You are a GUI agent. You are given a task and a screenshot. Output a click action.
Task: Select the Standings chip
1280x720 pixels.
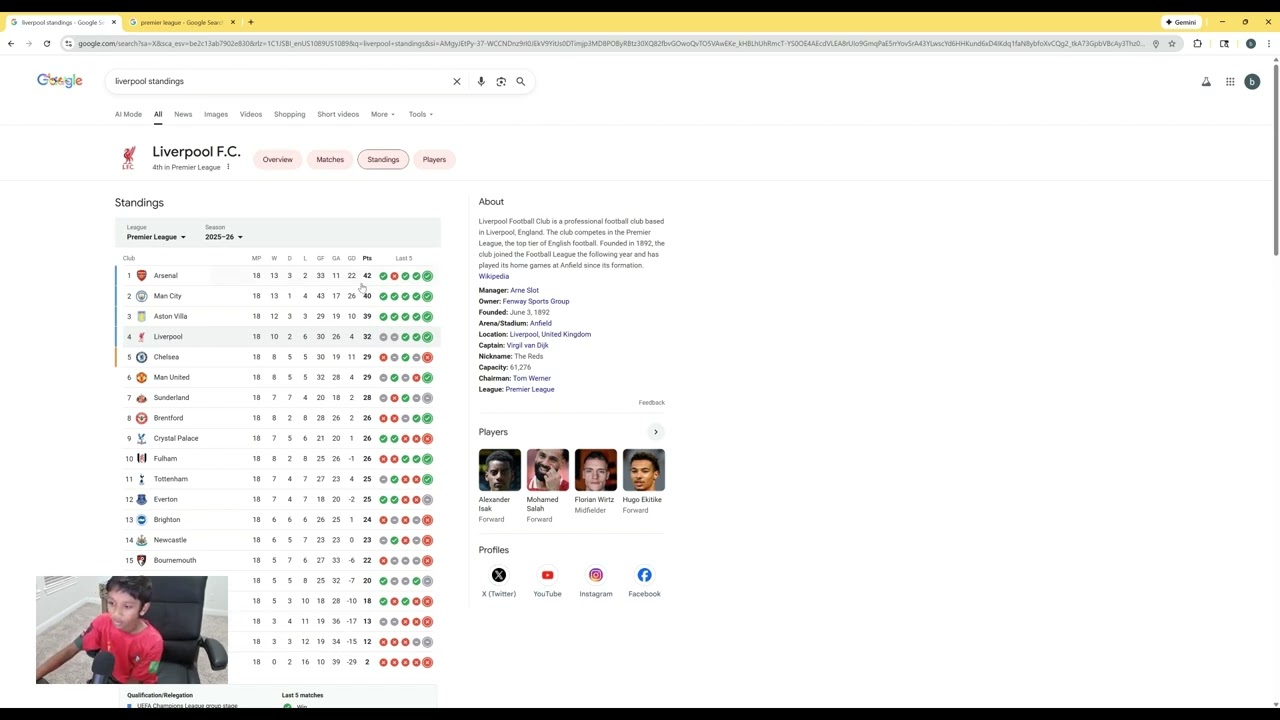pyautogui.click(x=383, y=159)
